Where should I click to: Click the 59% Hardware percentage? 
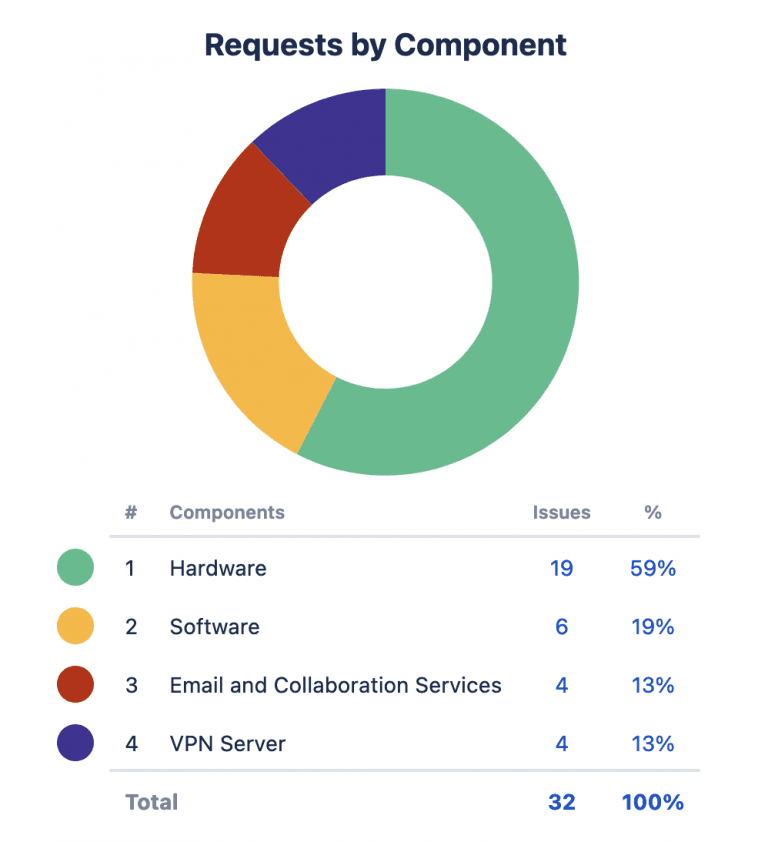click(653, 568)
